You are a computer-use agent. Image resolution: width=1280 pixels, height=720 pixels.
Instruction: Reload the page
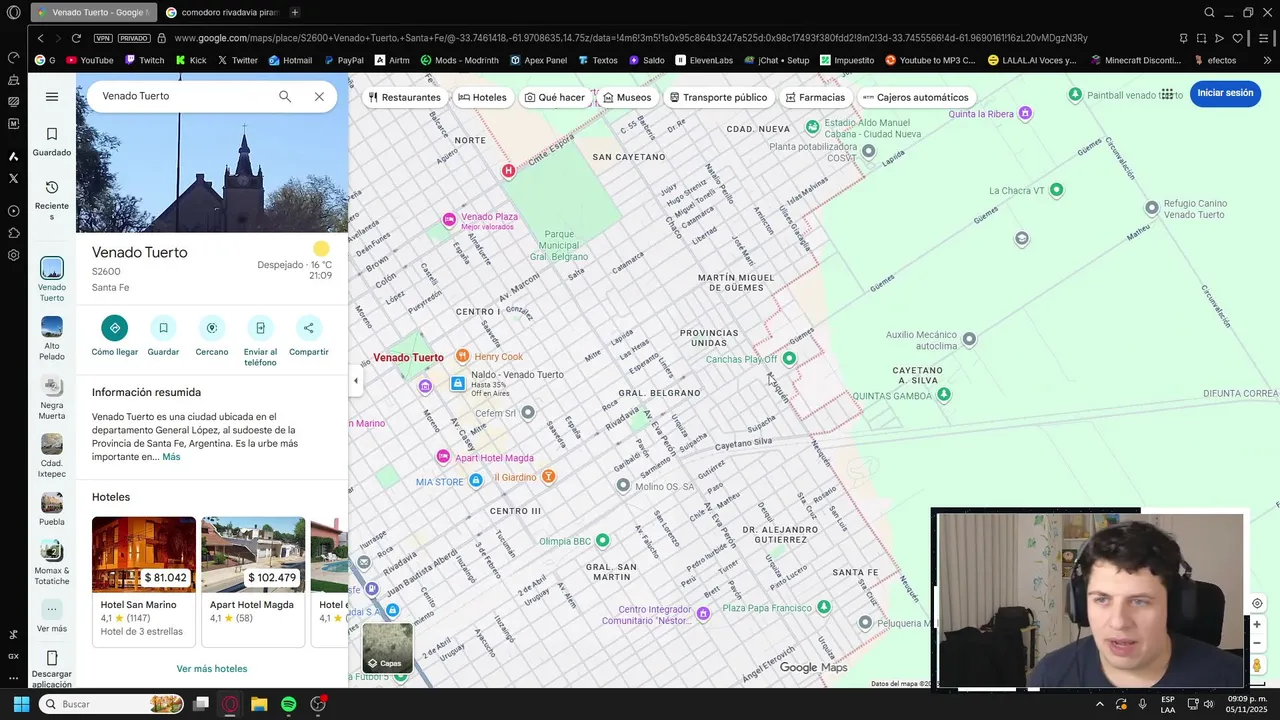(76, 38)
